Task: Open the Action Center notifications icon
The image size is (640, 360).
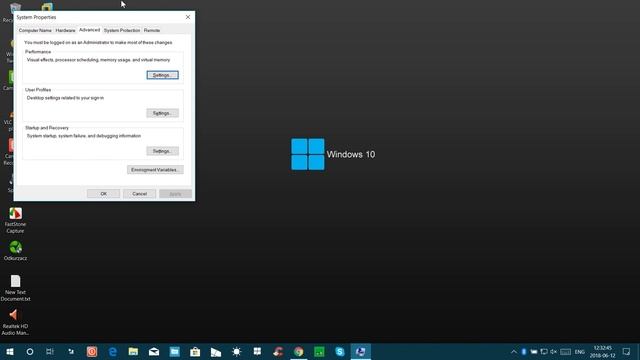Action: 626,351
